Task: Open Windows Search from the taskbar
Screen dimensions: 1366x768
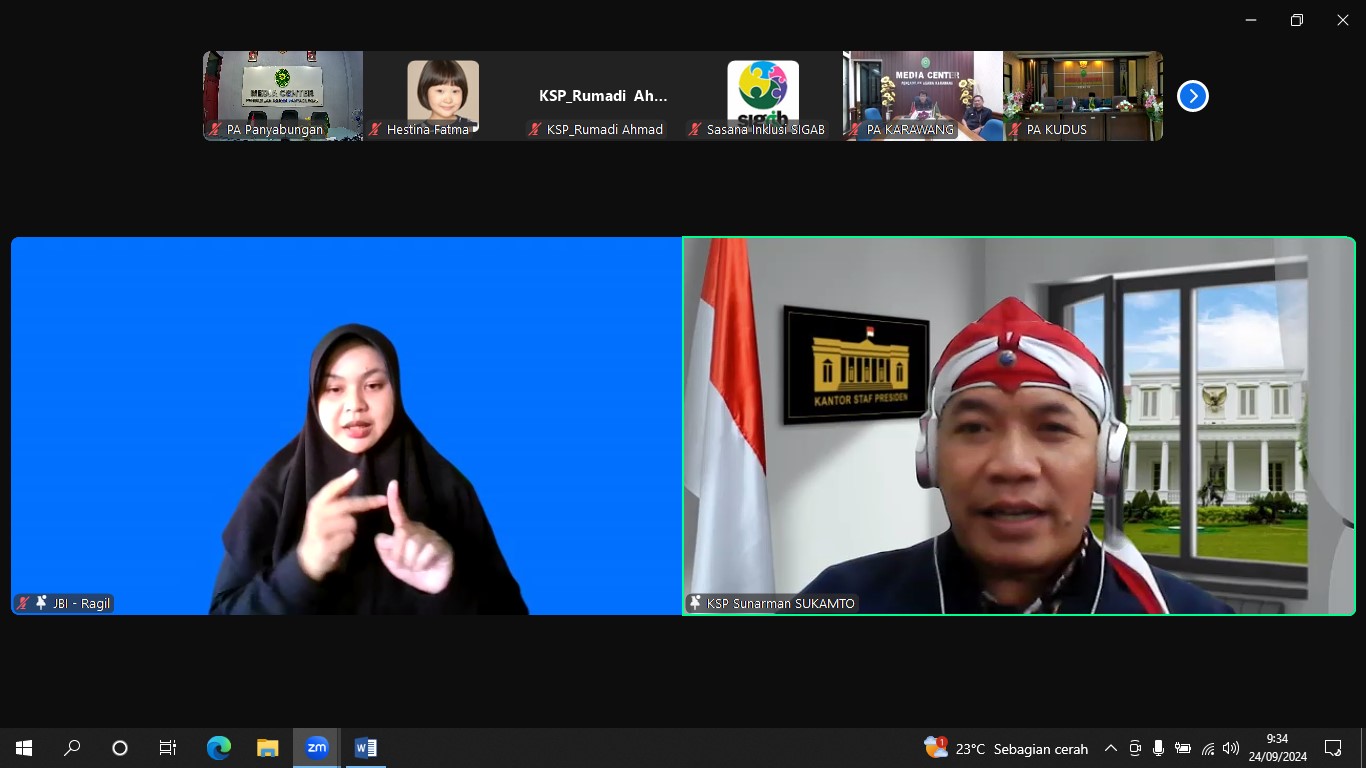Action: point(71,747)
